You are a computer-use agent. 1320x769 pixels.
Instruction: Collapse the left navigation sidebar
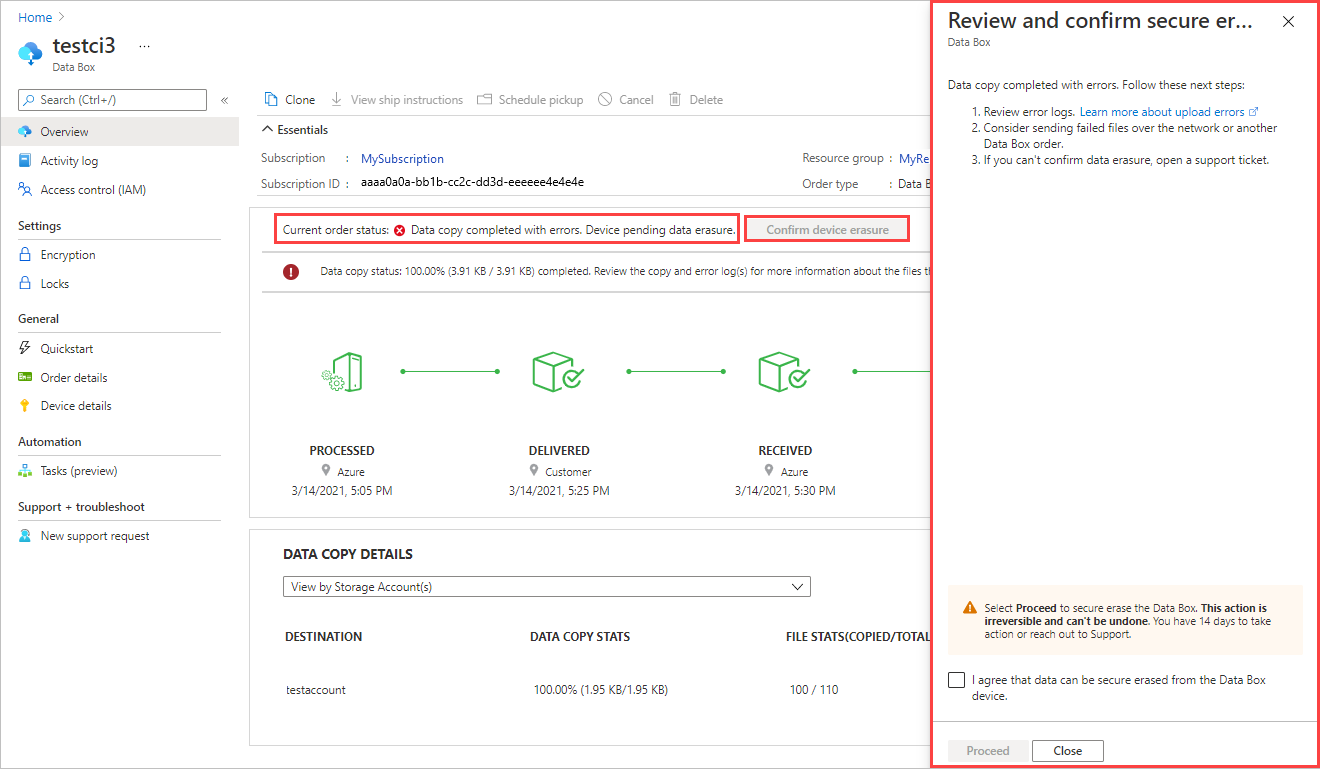point(224,99)
